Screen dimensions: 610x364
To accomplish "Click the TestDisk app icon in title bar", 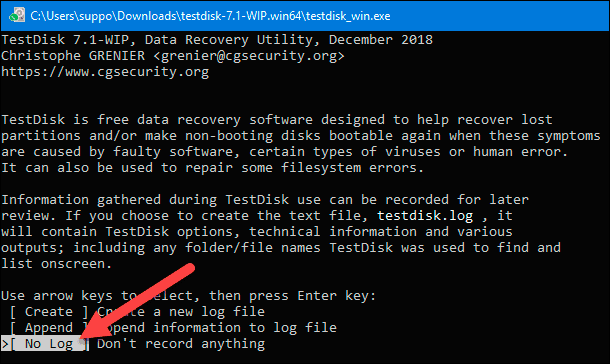I will (x=17, y=16).
